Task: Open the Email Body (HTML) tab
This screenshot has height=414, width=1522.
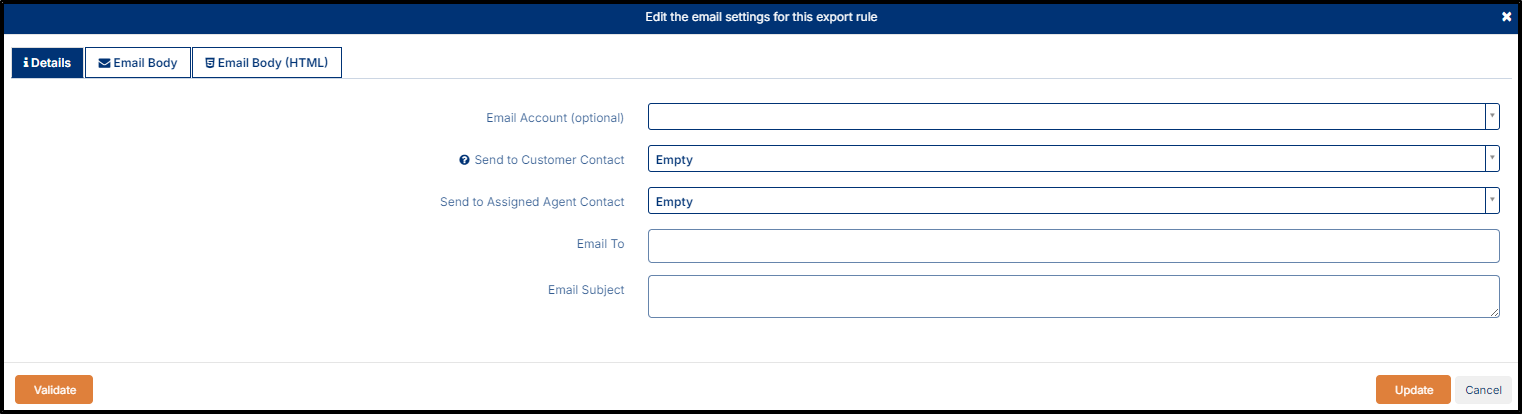Action: [267, 63]
